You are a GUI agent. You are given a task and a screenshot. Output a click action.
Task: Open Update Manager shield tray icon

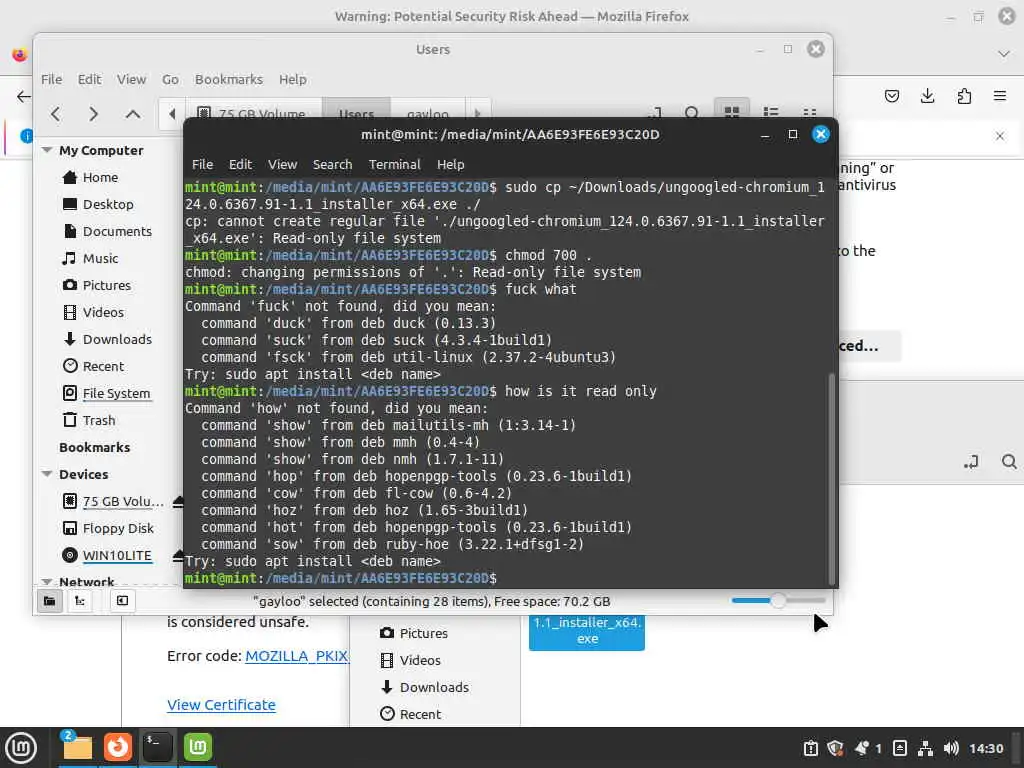click(835, 748)
